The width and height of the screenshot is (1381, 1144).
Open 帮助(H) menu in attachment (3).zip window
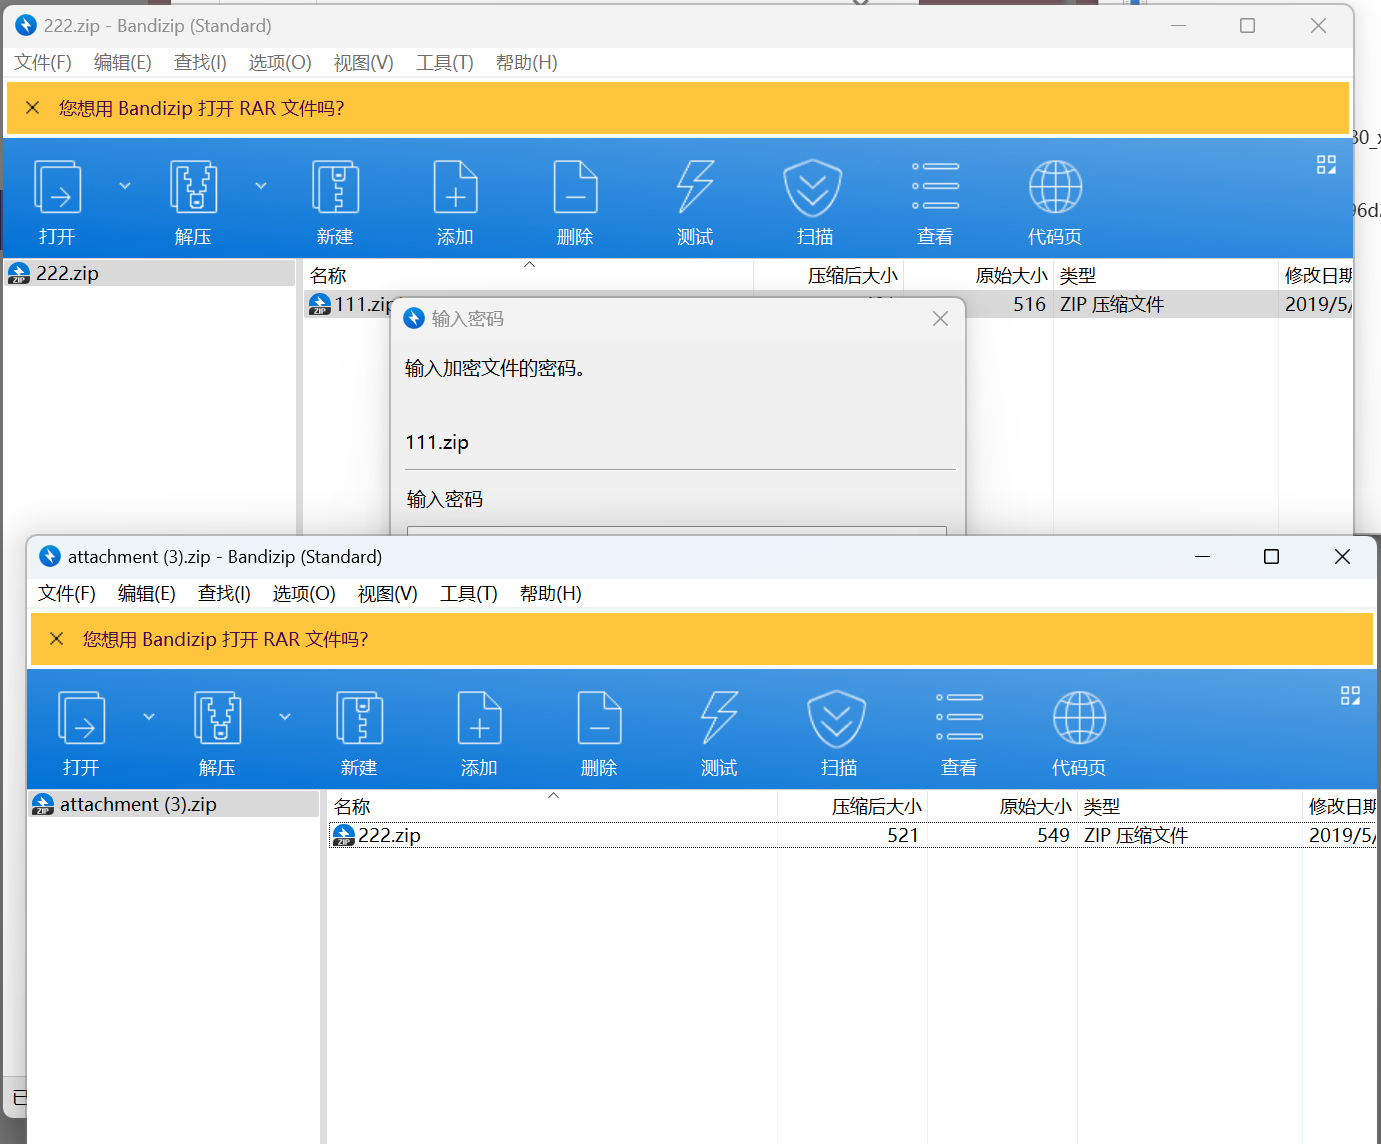click(x=551, y=594)
